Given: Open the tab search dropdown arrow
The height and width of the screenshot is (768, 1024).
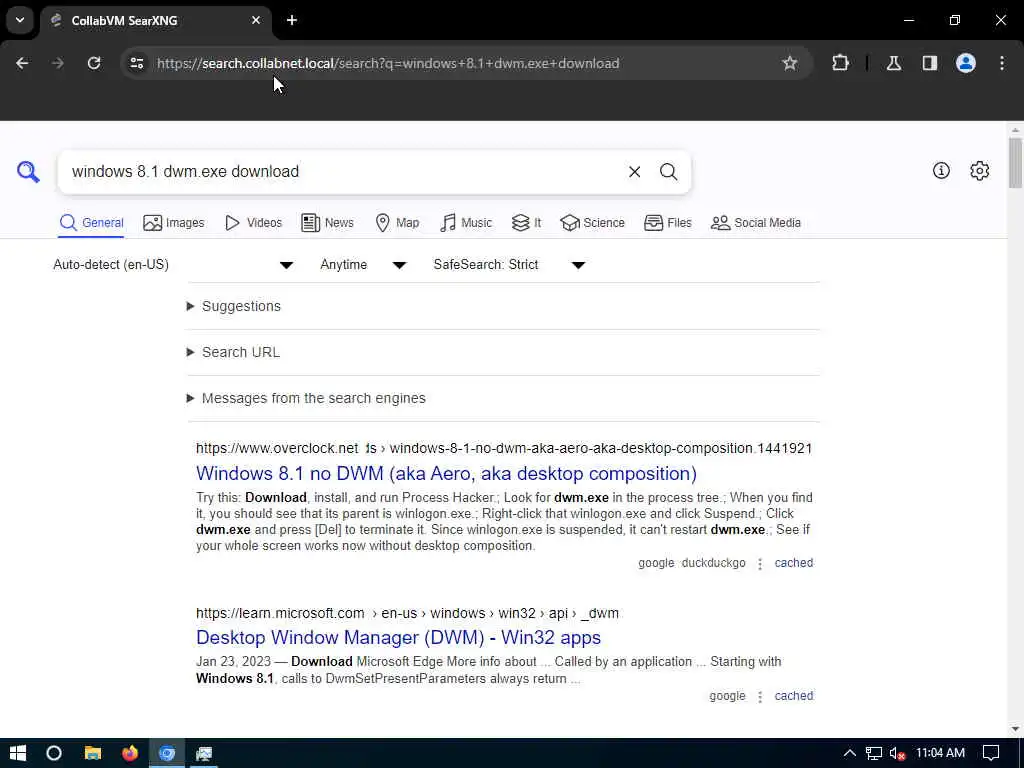Looking at the screenshot, I should coord(20,20).
